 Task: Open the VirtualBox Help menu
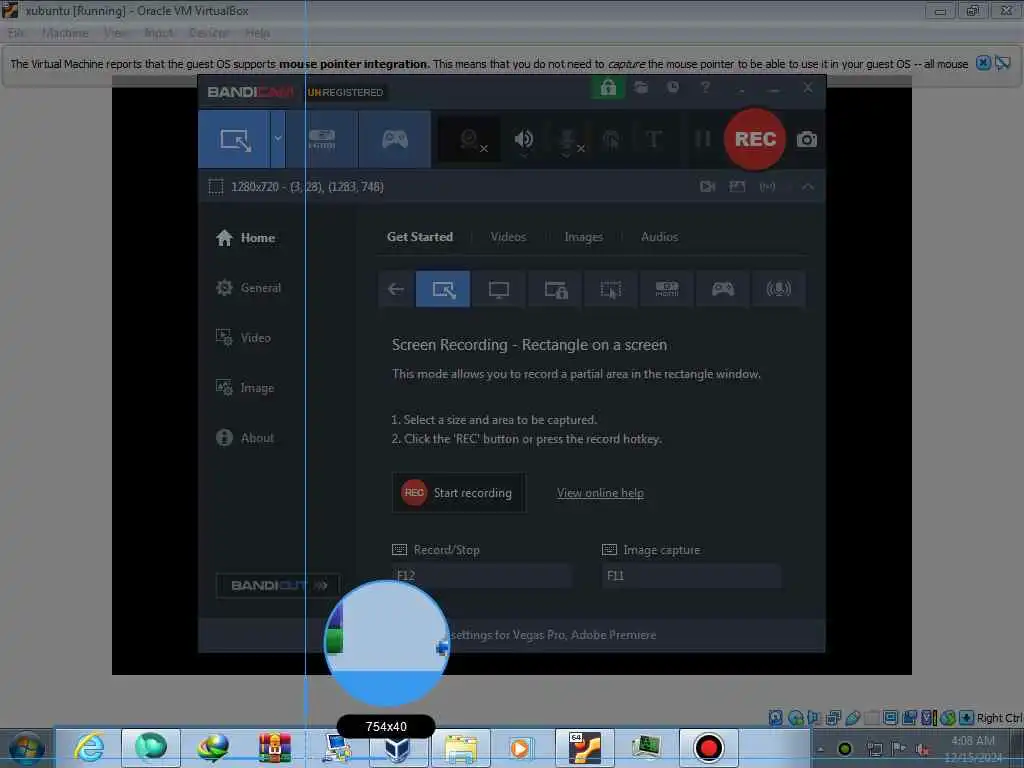pos(257,33)
